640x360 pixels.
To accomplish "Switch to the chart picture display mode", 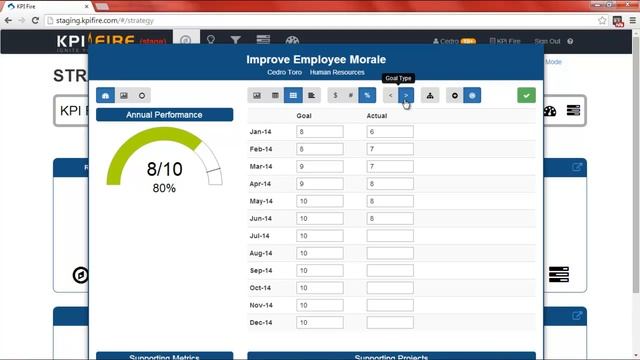I will pos(257,96).
